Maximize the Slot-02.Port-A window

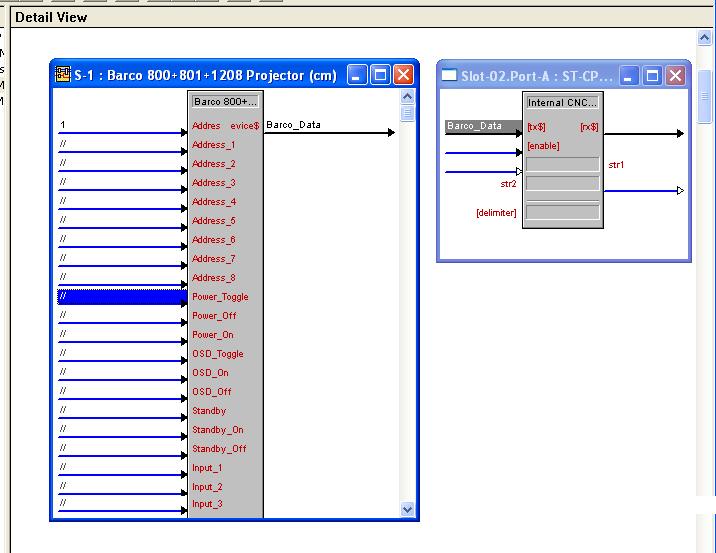point(652,76)
